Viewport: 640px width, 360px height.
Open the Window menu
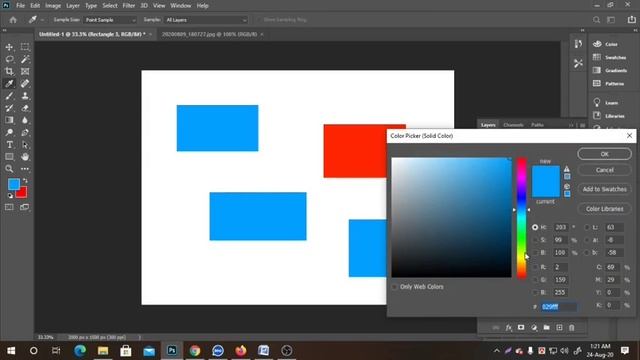click(x=180, y=6)
